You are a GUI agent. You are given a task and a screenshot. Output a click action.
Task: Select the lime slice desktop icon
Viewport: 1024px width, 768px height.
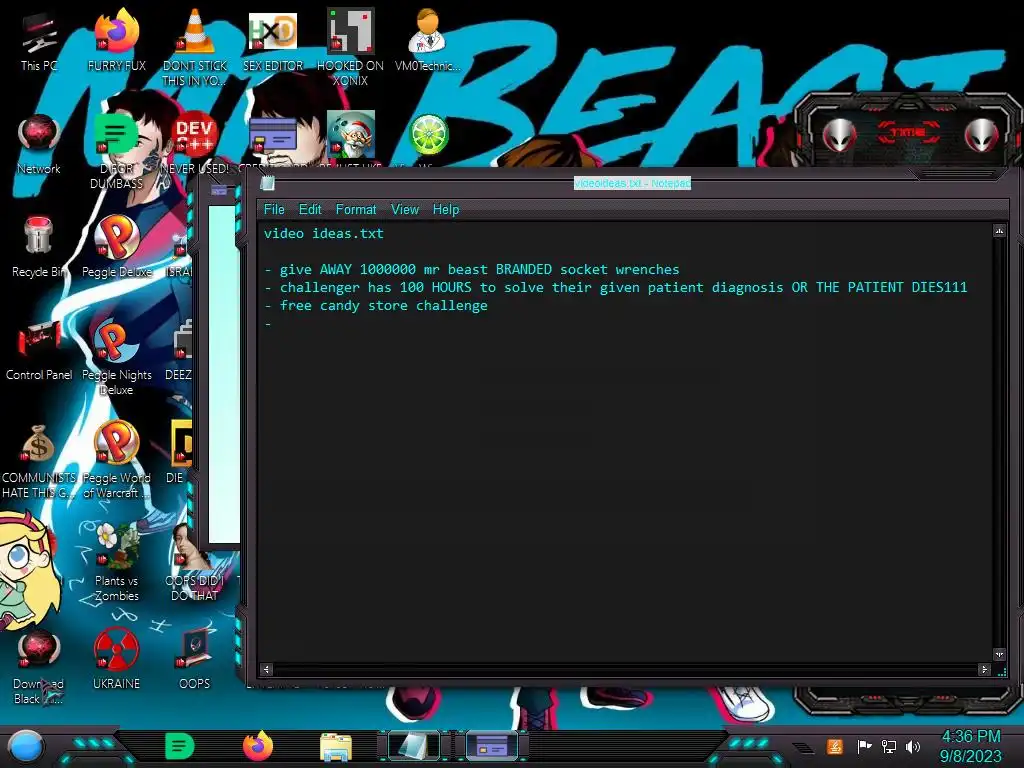click(x=427, y=136)
